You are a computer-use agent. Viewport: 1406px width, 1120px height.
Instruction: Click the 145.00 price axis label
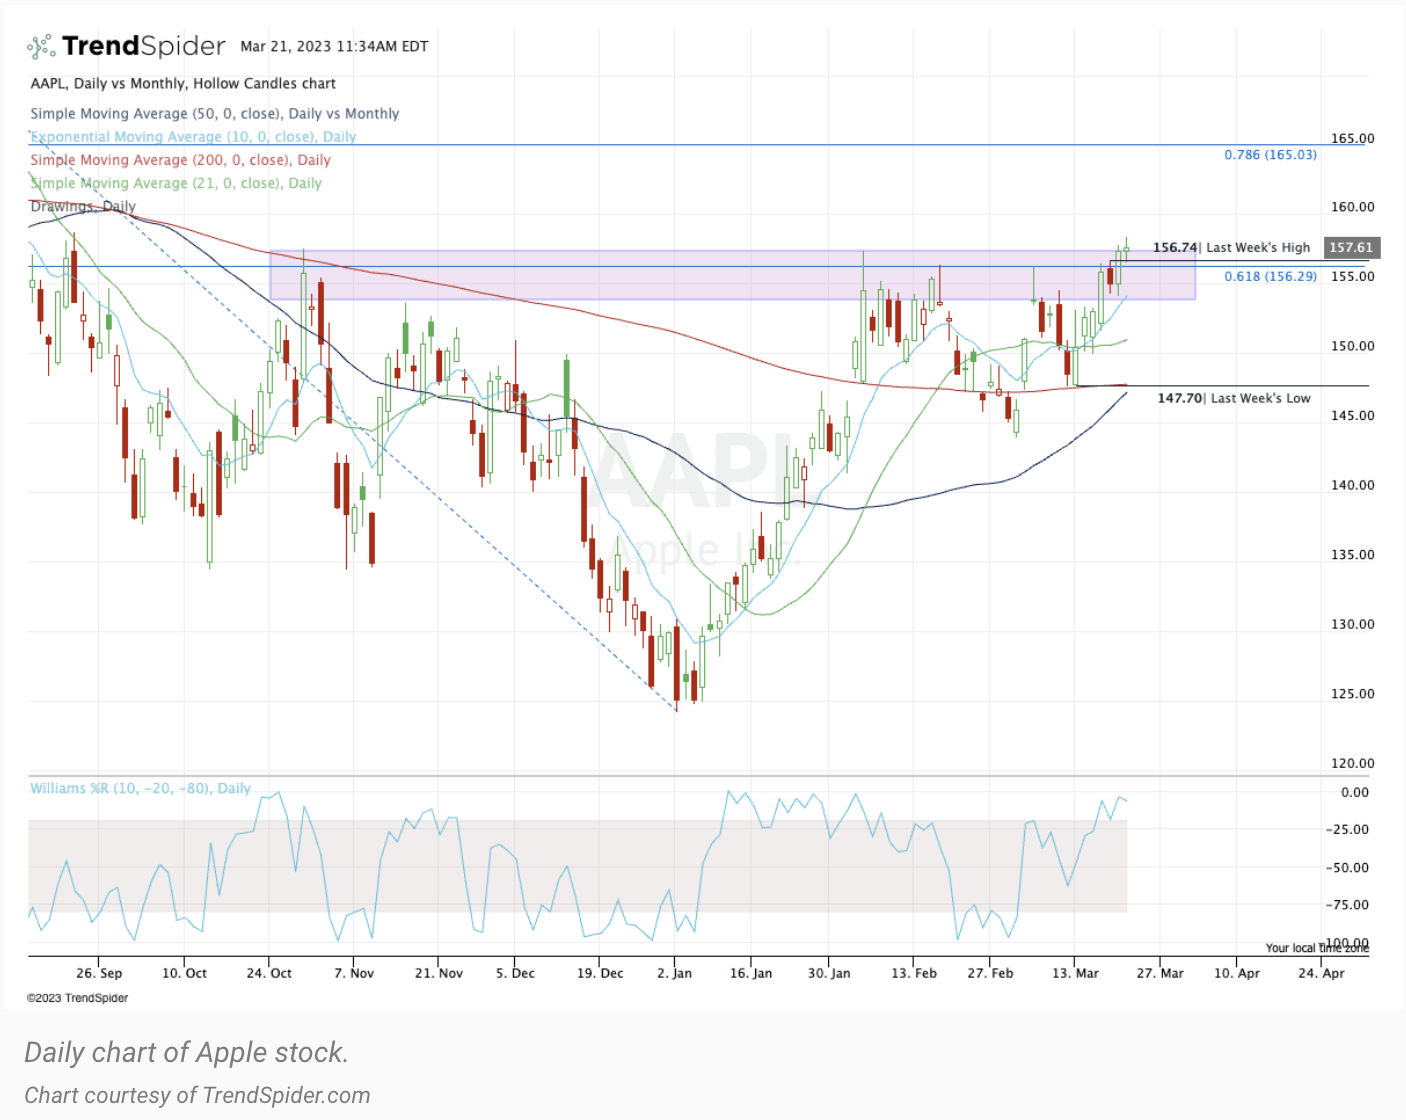pyautogui.click(x=1352, y=415)
